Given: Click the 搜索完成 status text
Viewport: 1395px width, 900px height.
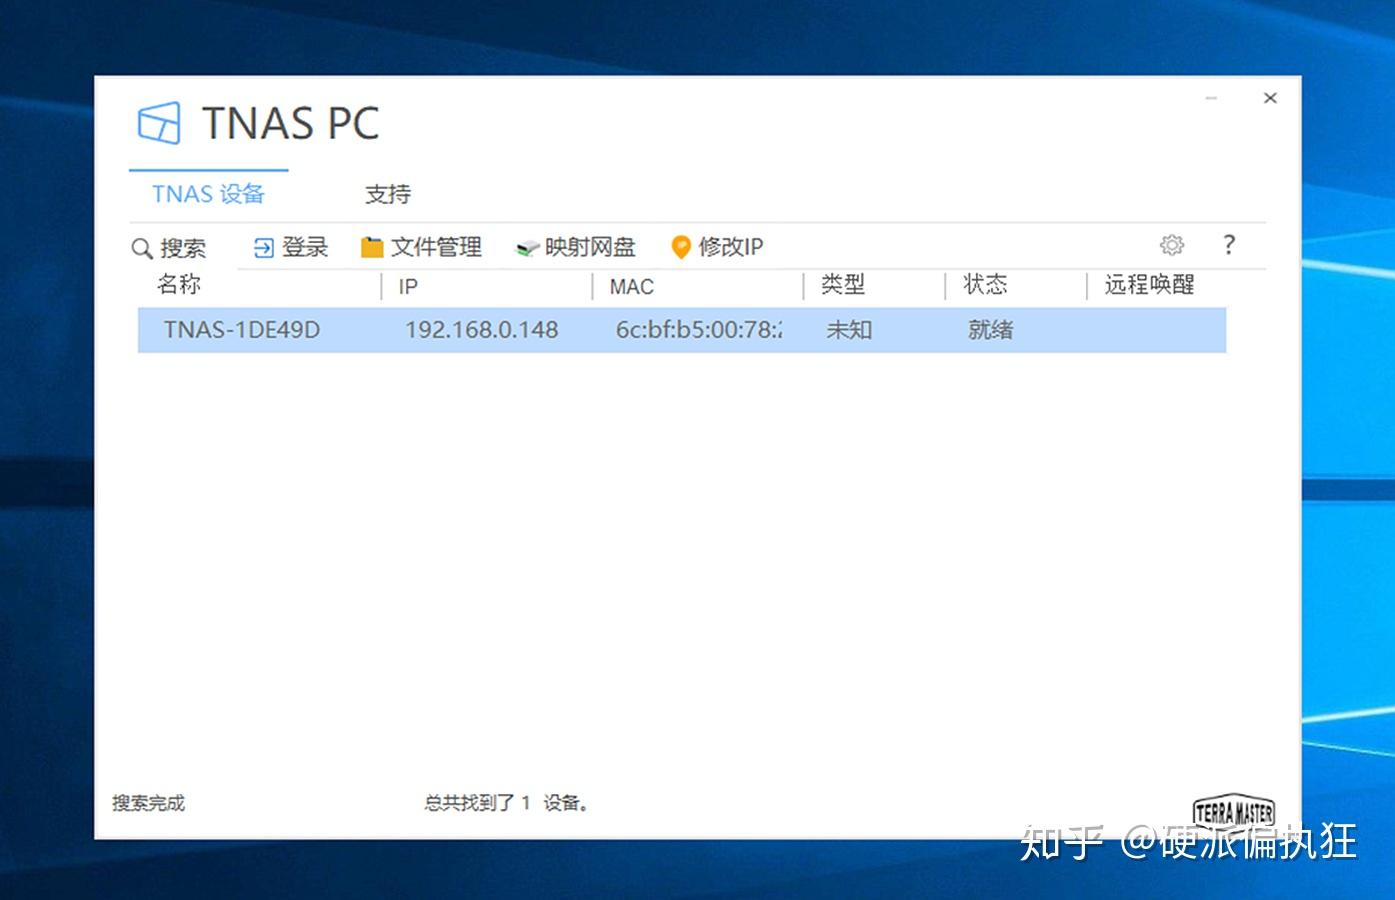Looking at the screenshot, I should [148, 803].
